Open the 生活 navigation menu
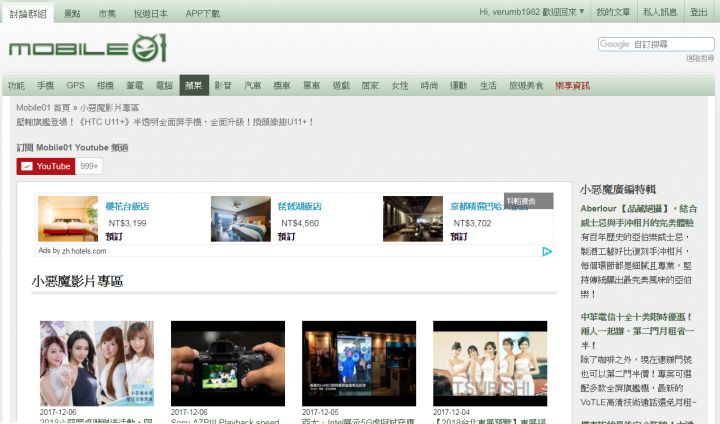 pos(488,85)
